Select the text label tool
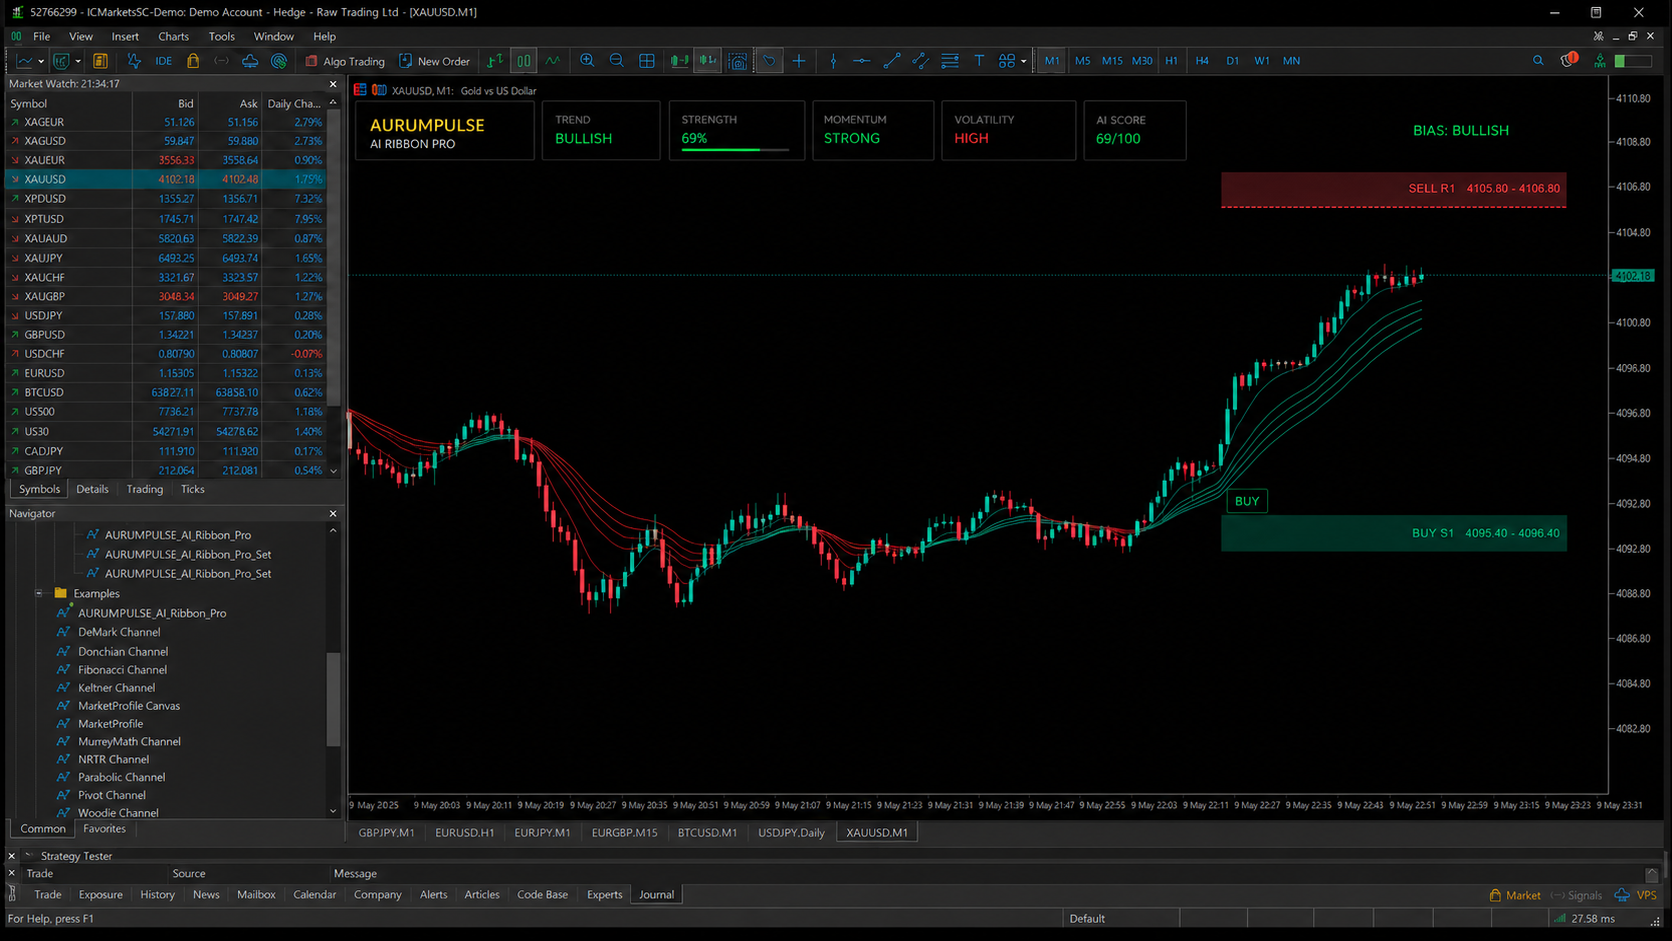The height and width of the screenshot is (941, 1672). click(x=979, y=61)
